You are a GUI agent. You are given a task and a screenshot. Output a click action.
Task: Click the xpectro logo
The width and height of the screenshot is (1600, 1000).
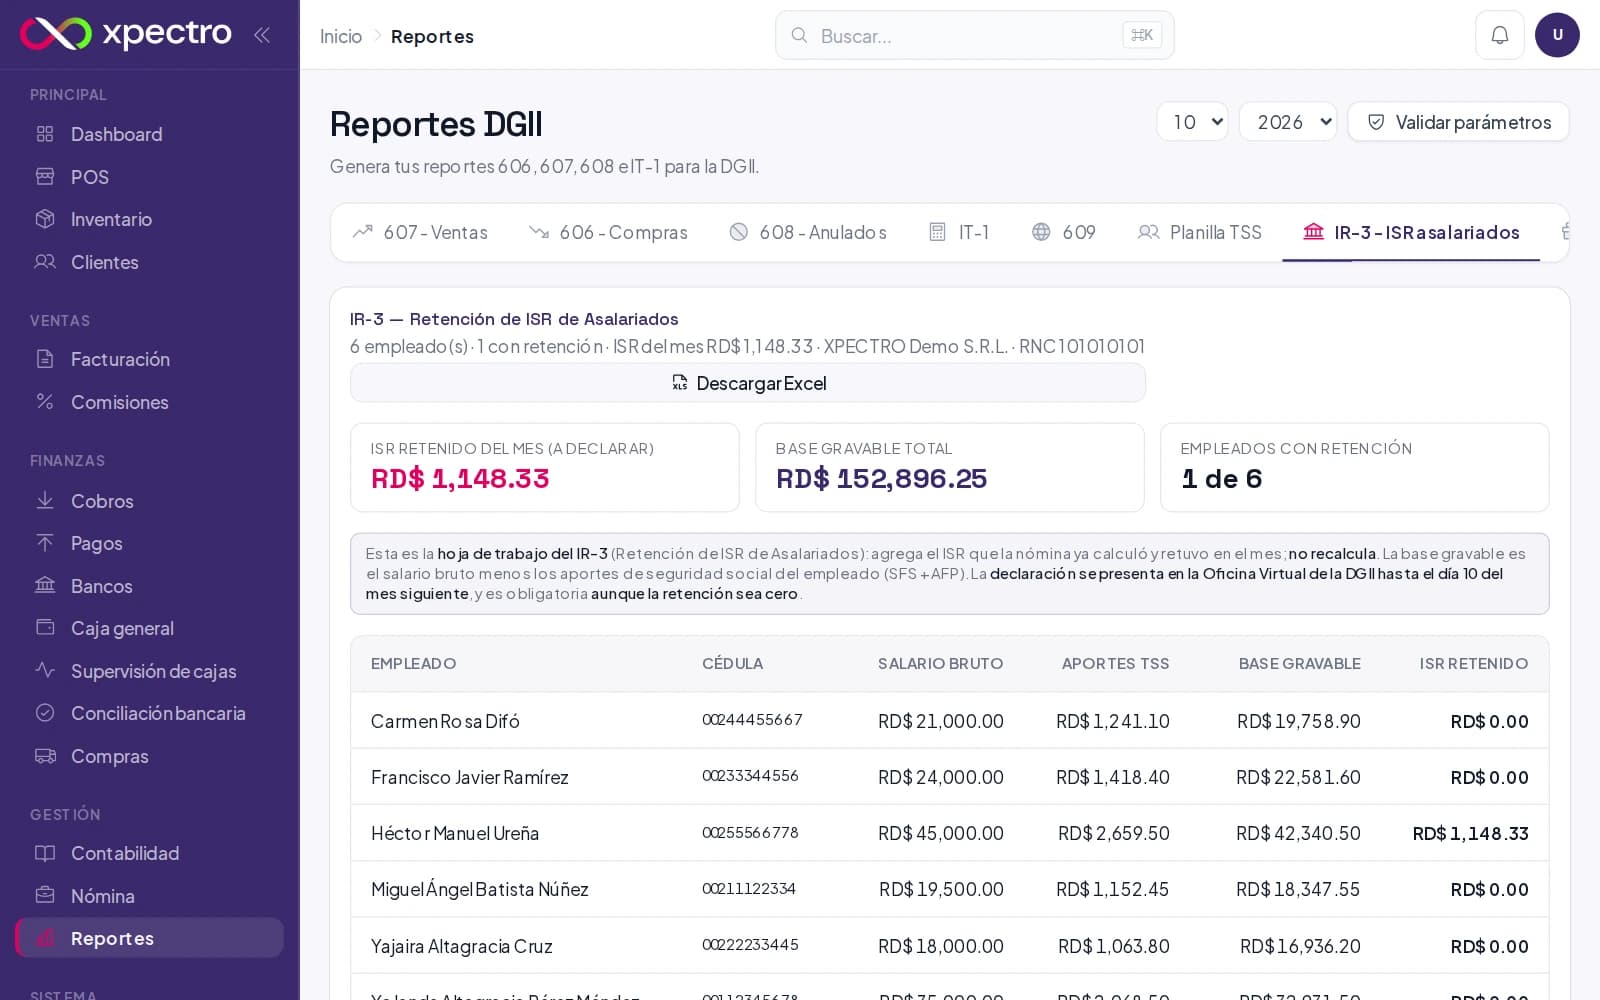(126, 33)
